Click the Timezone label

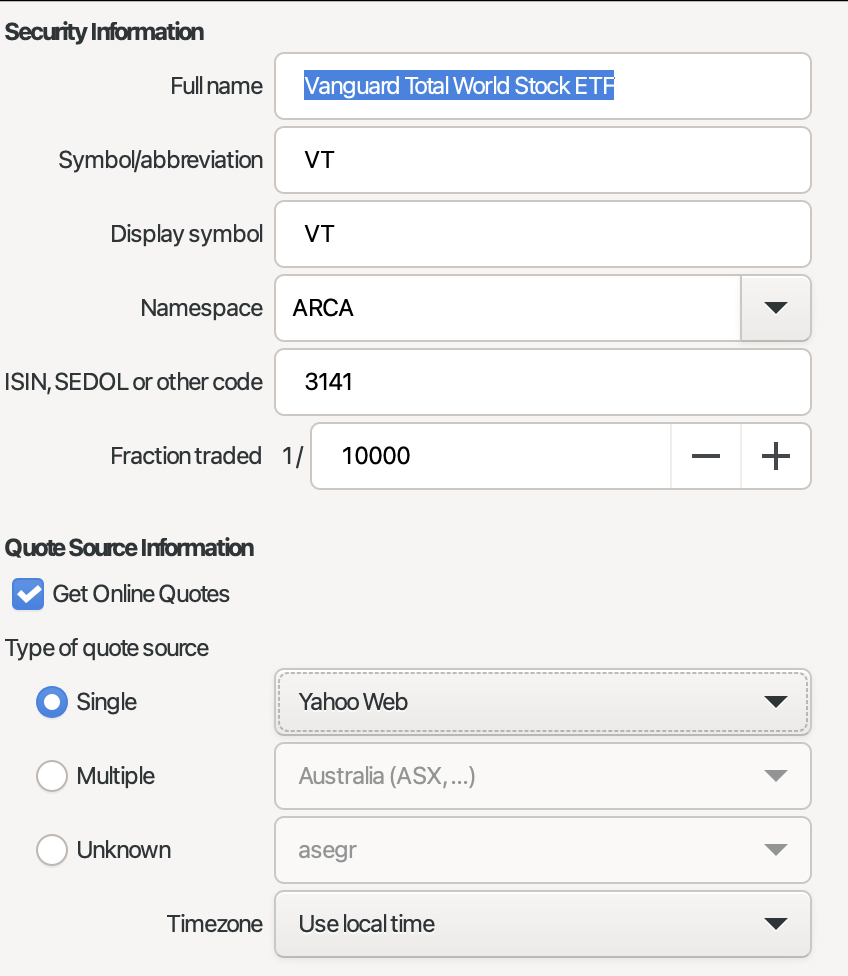215,924
